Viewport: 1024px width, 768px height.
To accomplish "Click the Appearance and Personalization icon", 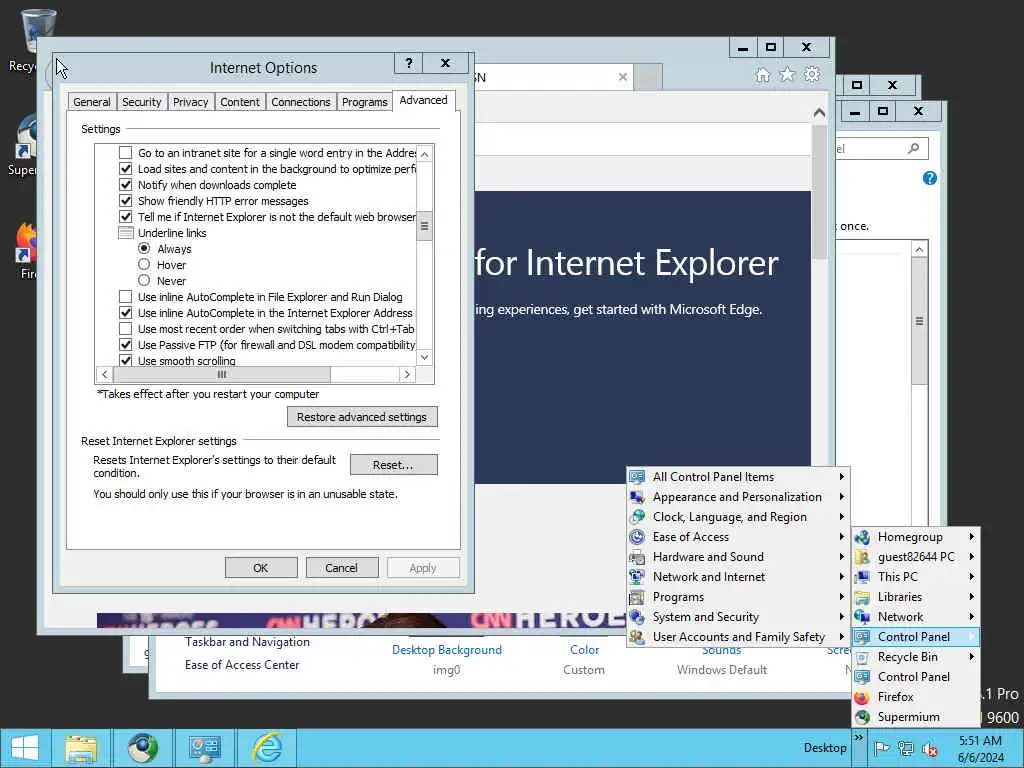I will point(637,497).
